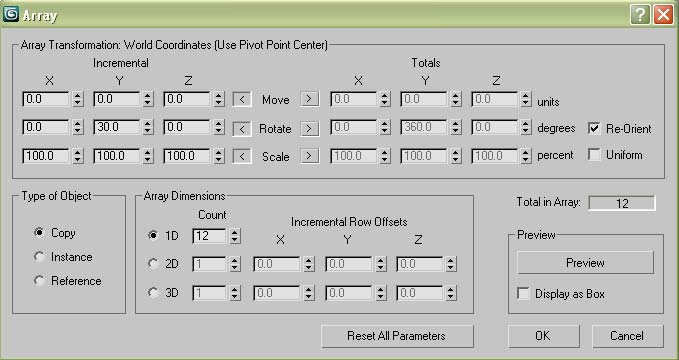679x360 pixels.
Task: Click the Totals Rotate Y field 360.0
Action: pos(424,128)
